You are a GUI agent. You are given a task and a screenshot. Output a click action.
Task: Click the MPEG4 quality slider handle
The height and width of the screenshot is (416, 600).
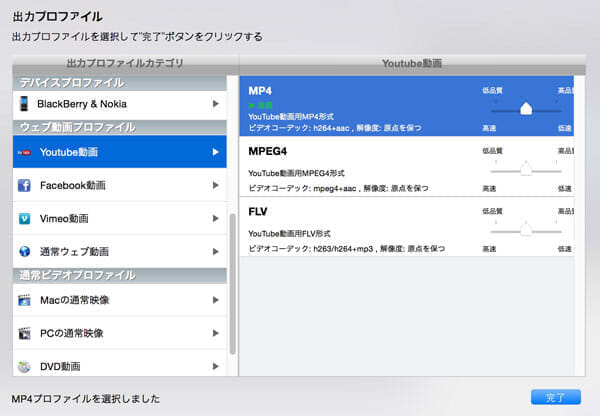[526, 169]
